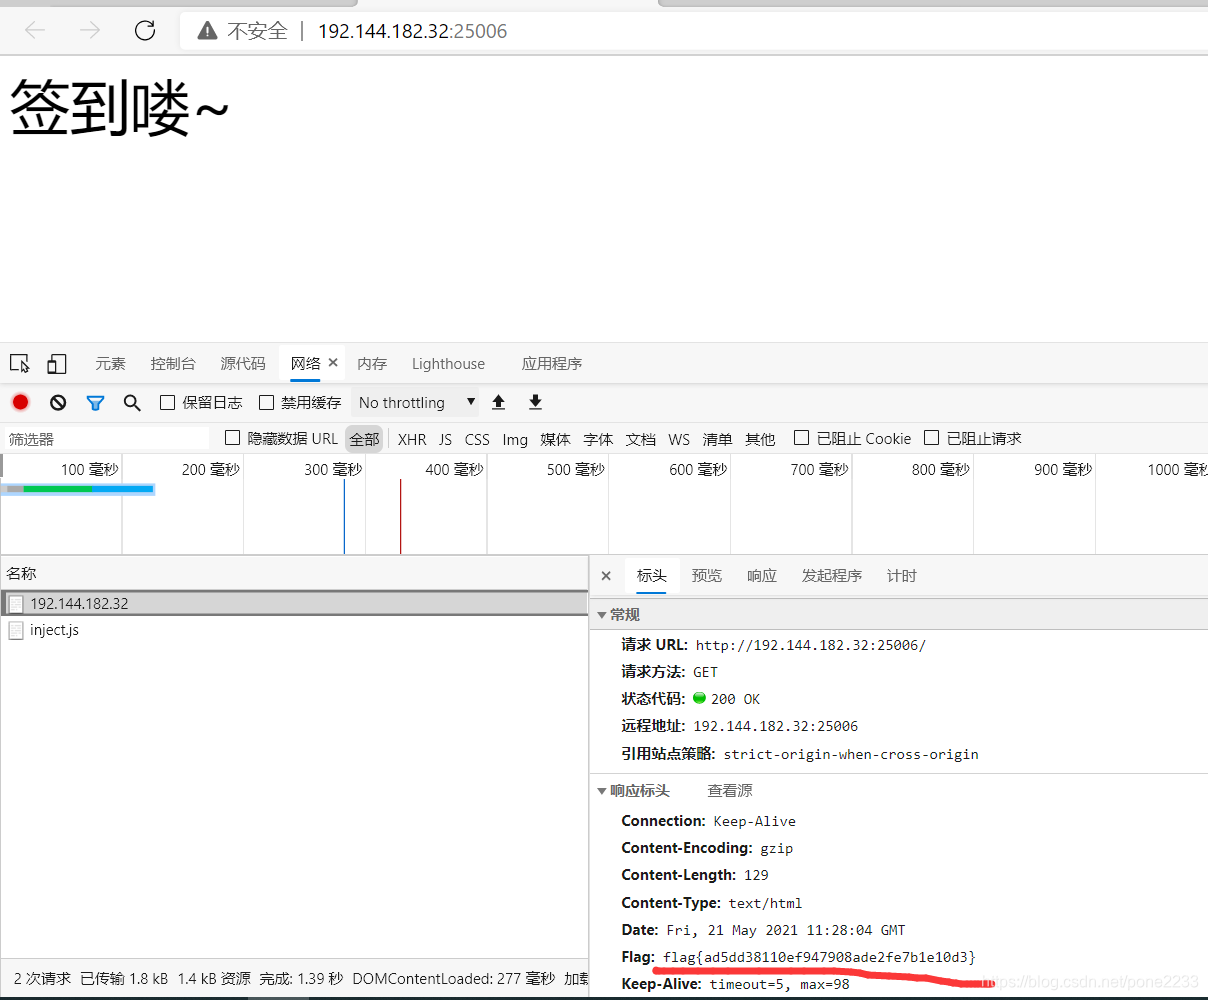The image size is (1208, 1000).
Task: Focus the filter input field (筛选器)
Action: (106, 439)
